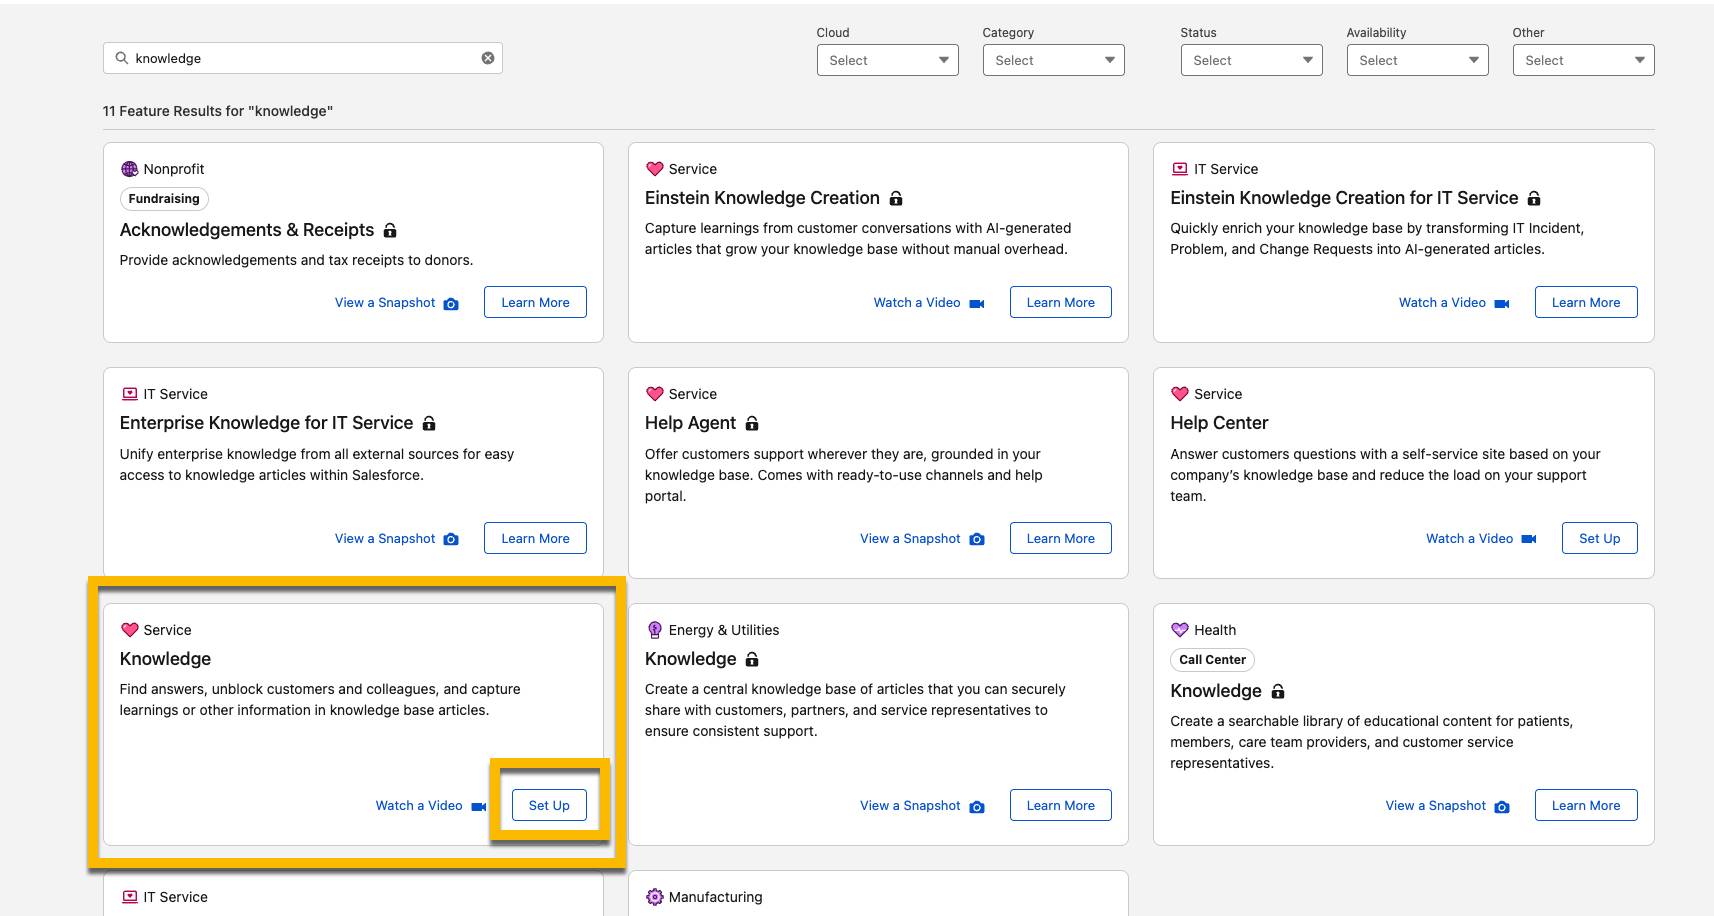Click Manufacturing gear icon on bottom card

[655, 897]
